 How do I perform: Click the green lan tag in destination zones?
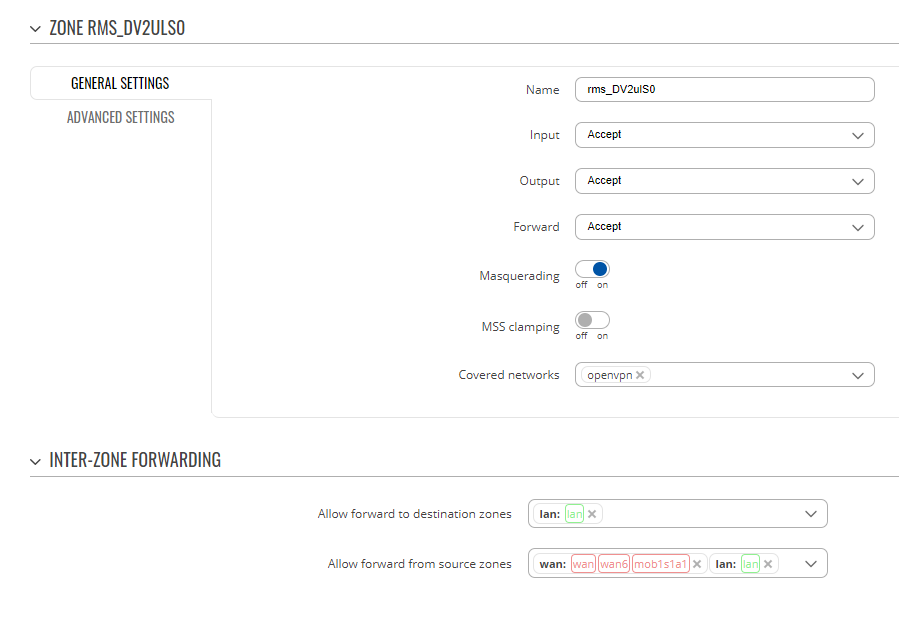pos(574,514)
